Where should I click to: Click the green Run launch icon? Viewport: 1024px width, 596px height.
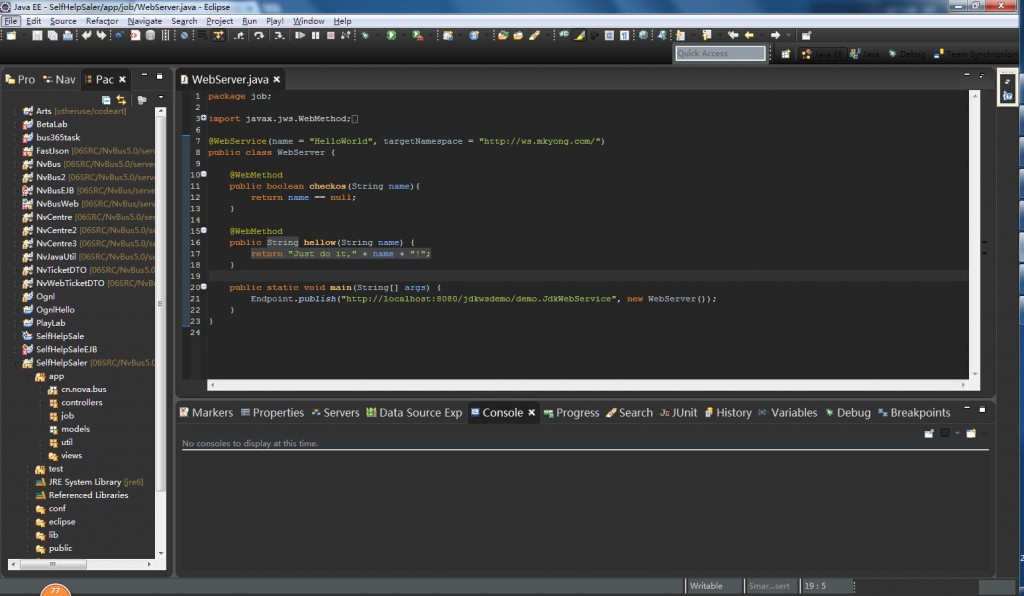[391, 35]
